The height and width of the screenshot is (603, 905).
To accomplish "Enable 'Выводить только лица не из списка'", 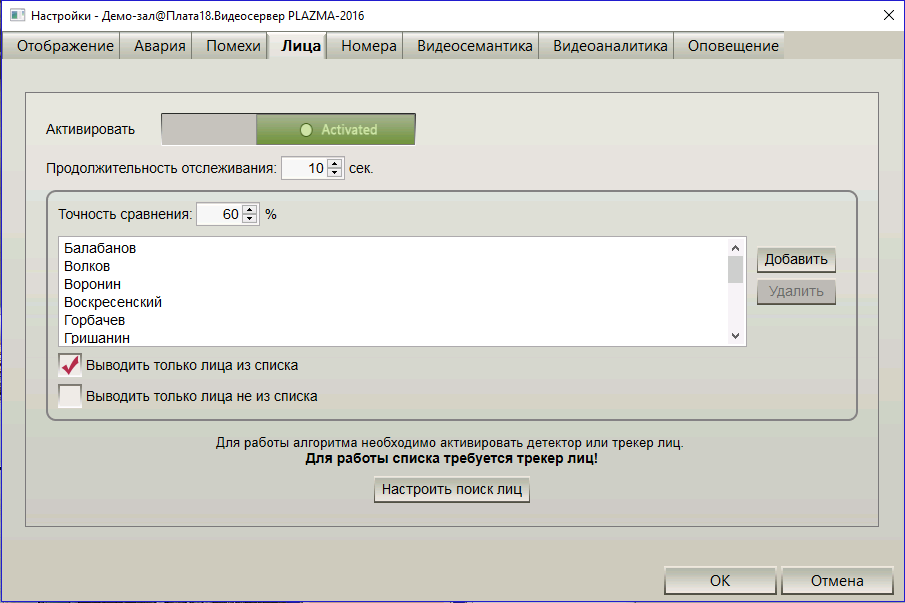I will point(70,396).
